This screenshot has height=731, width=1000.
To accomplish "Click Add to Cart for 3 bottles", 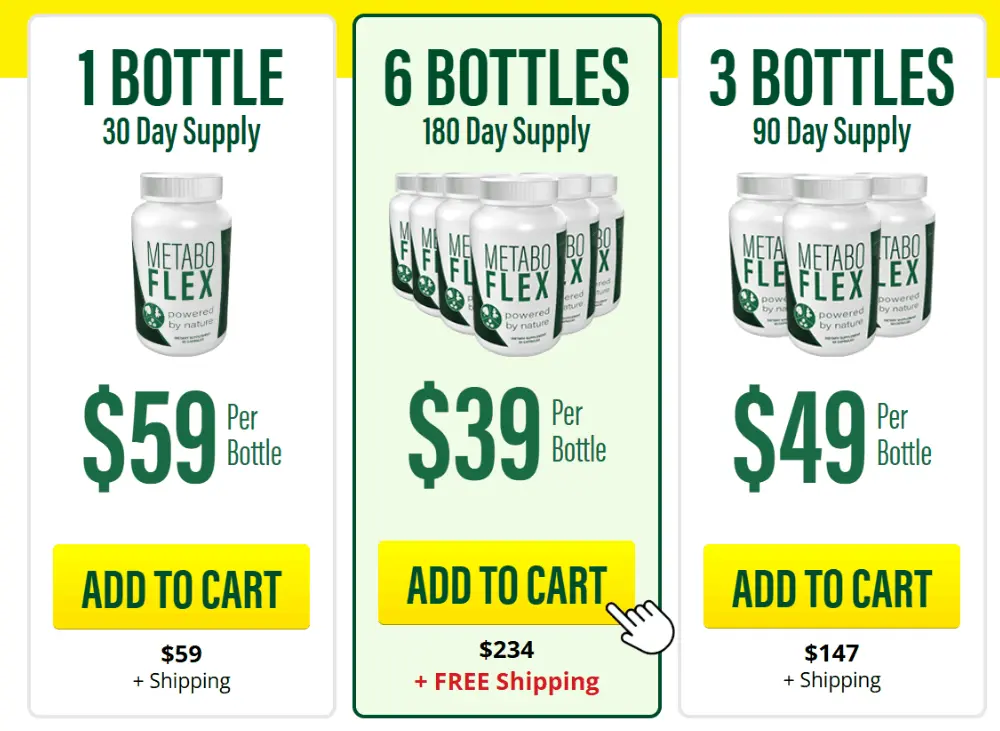I will click(832, 587).
